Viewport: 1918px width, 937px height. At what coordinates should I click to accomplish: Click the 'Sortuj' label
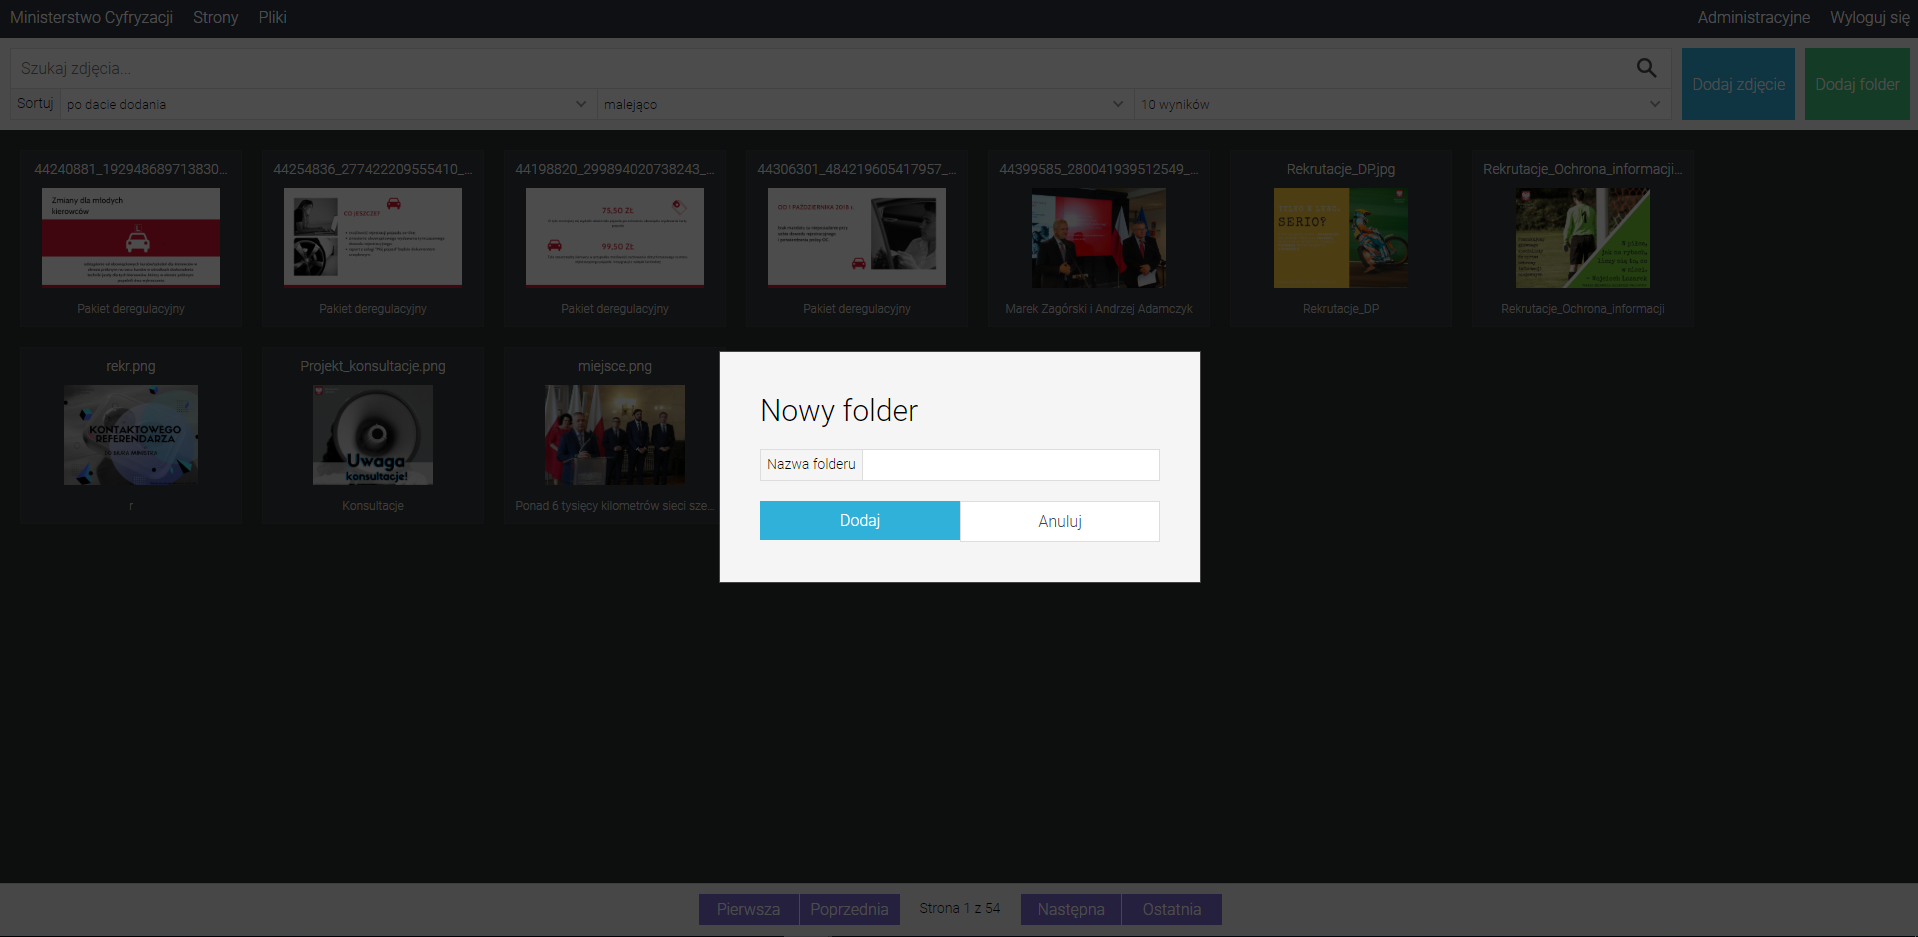[x=35, y=103]
